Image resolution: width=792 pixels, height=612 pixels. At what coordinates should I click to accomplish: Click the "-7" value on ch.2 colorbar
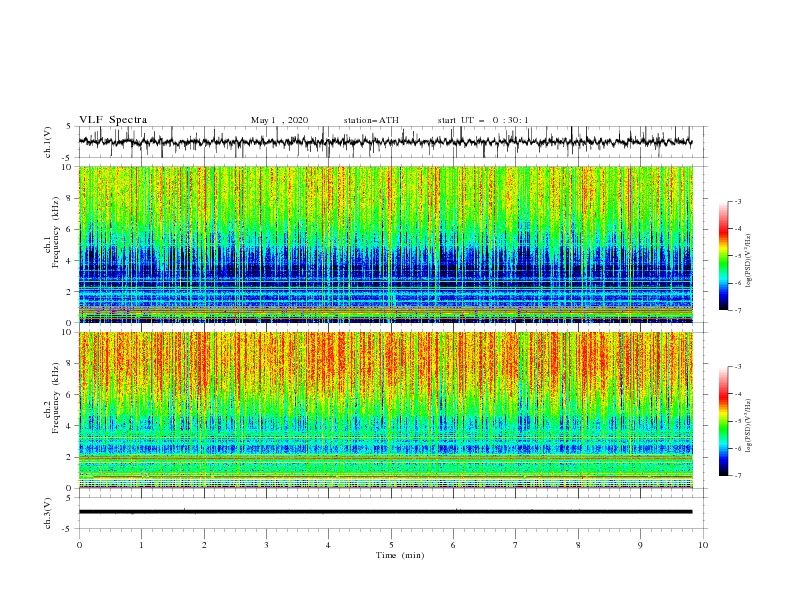click(x=738, y=476)
